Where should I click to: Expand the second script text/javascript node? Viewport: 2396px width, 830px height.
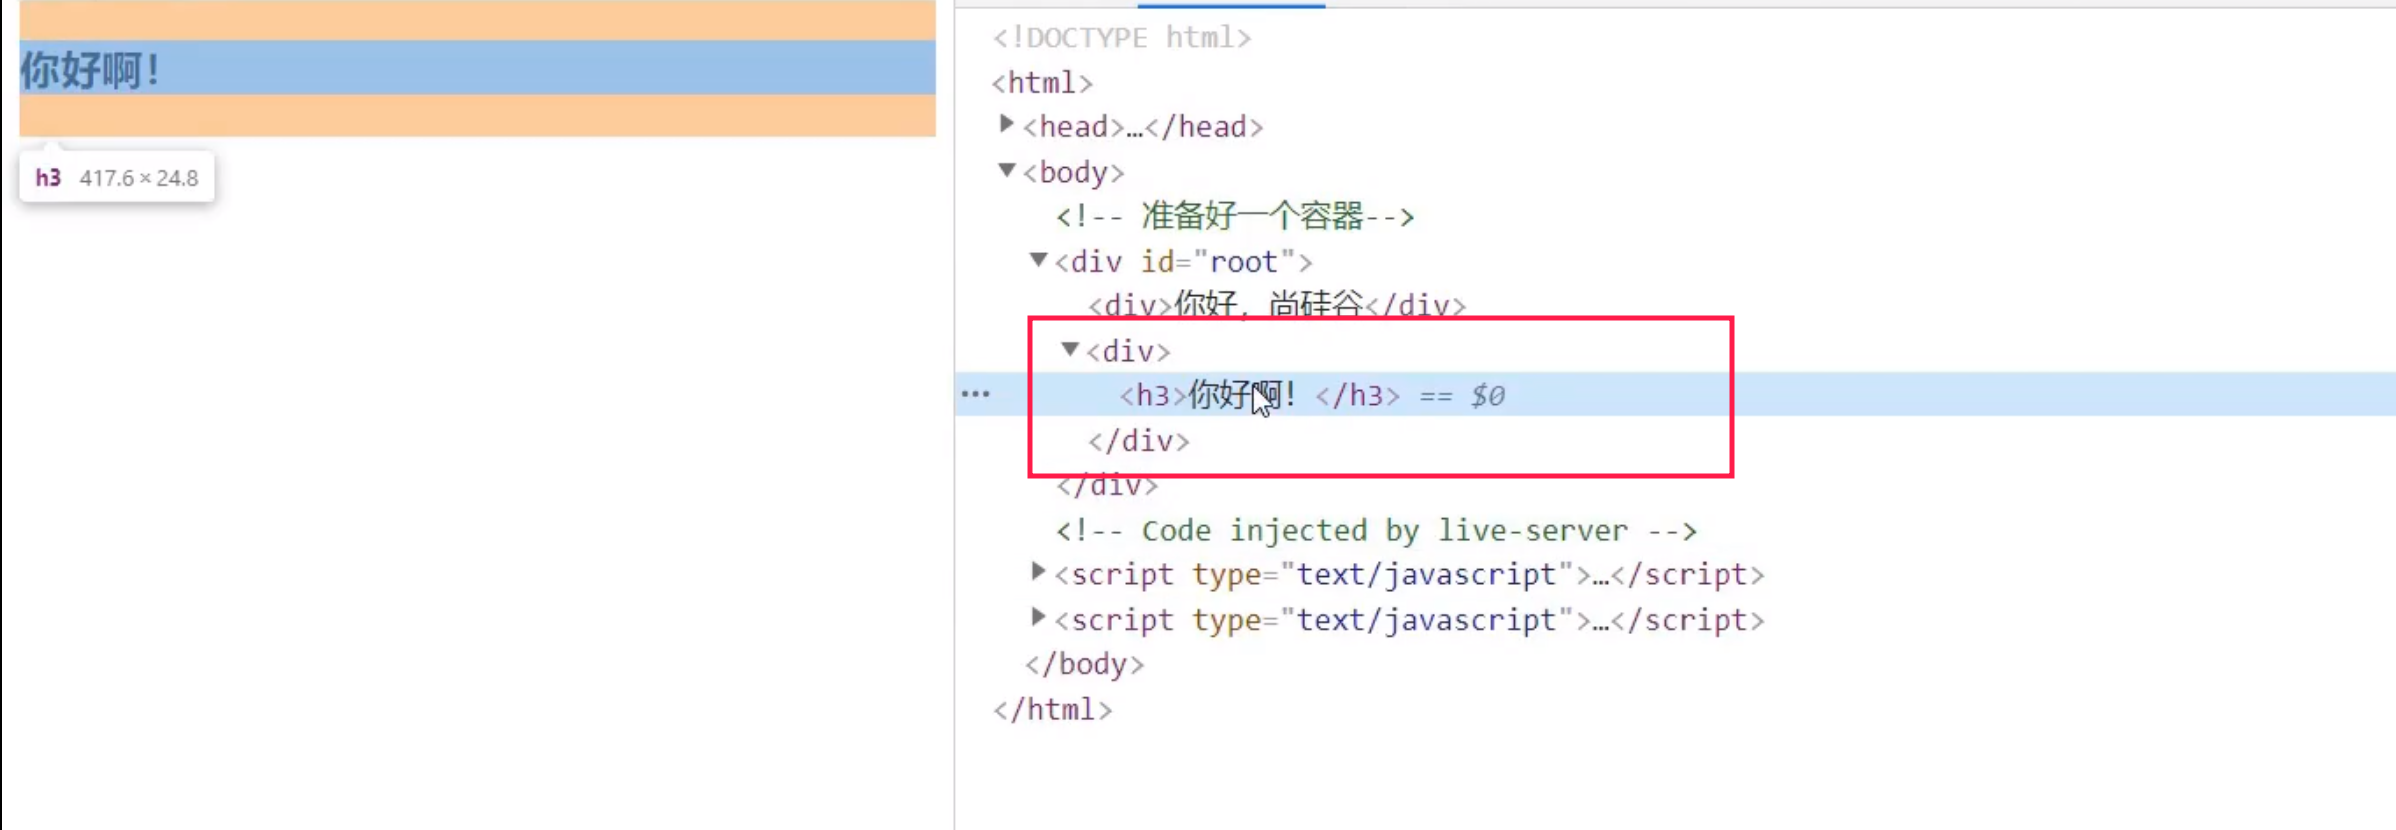click(1038, 617)
